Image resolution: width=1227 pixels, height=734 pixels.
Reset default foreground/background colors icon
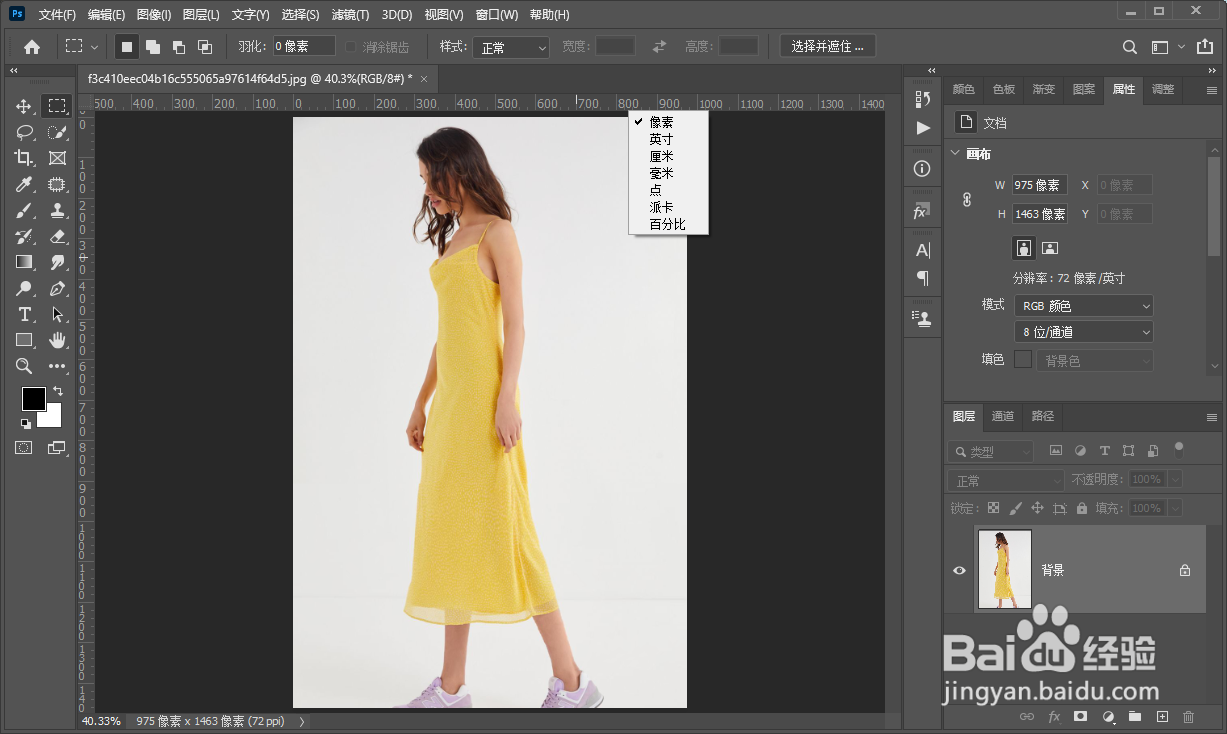click(26, 423)
